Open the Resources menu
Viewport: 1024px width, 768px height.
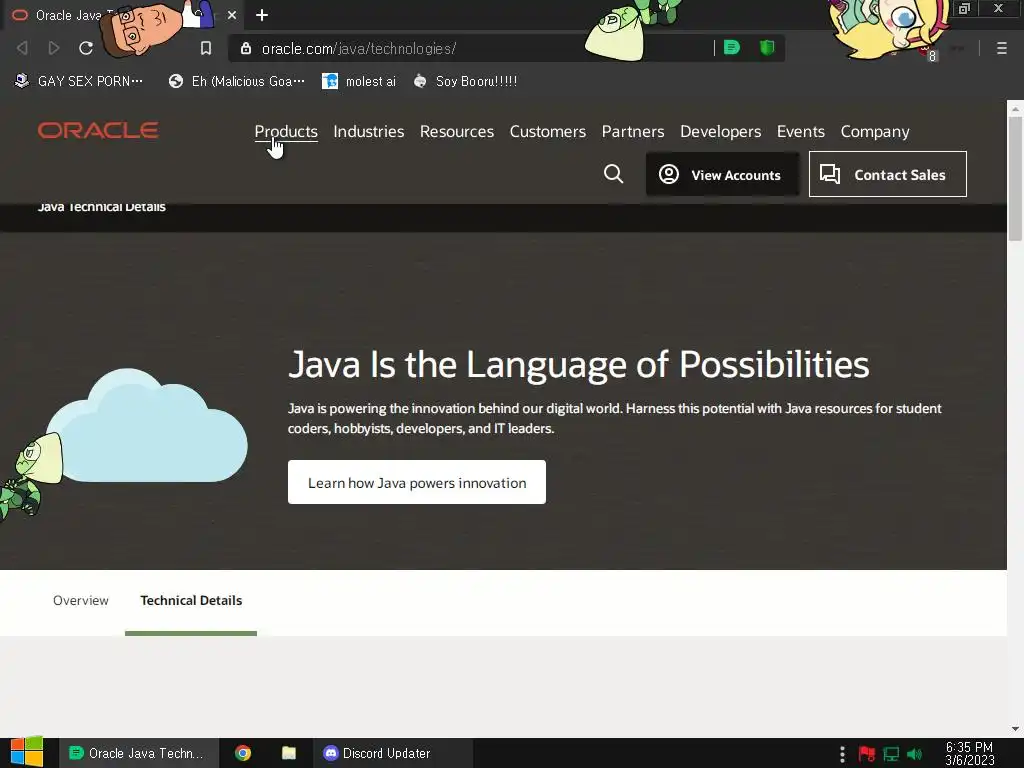coord(456,131)
